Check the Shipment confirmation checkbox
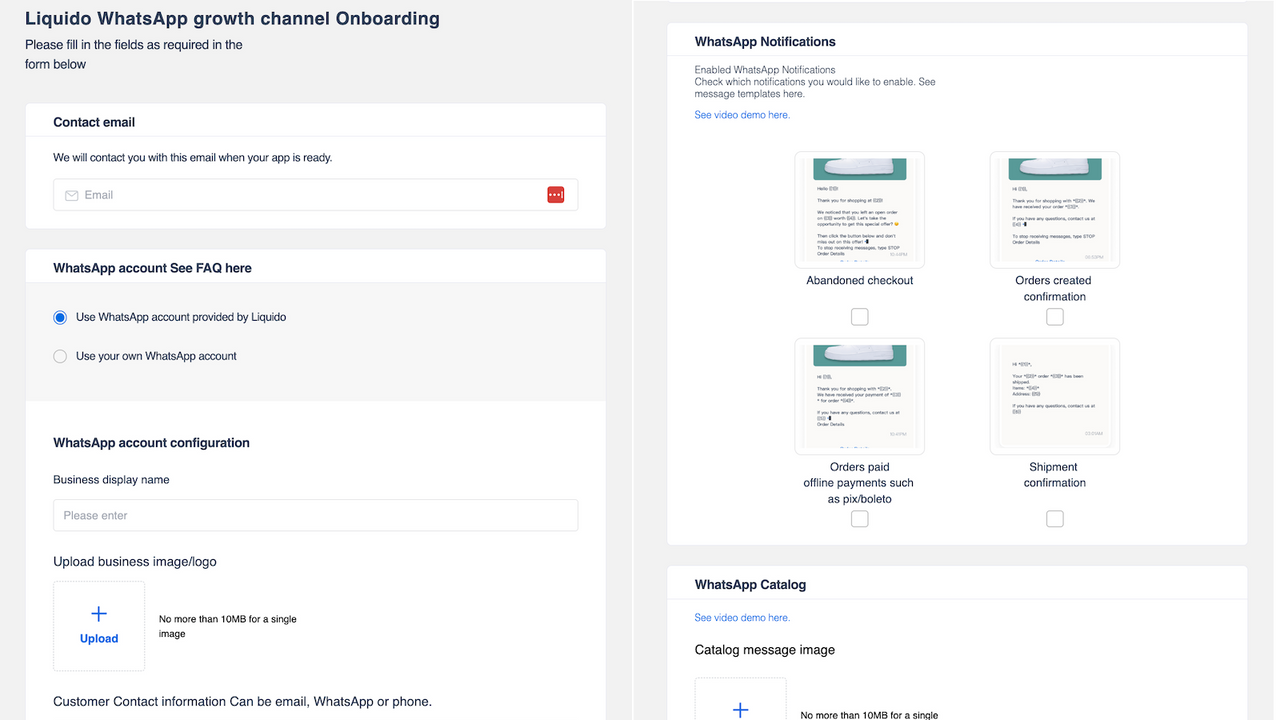This screenshot has height=720, width=1280. (x=1055, y=519)
